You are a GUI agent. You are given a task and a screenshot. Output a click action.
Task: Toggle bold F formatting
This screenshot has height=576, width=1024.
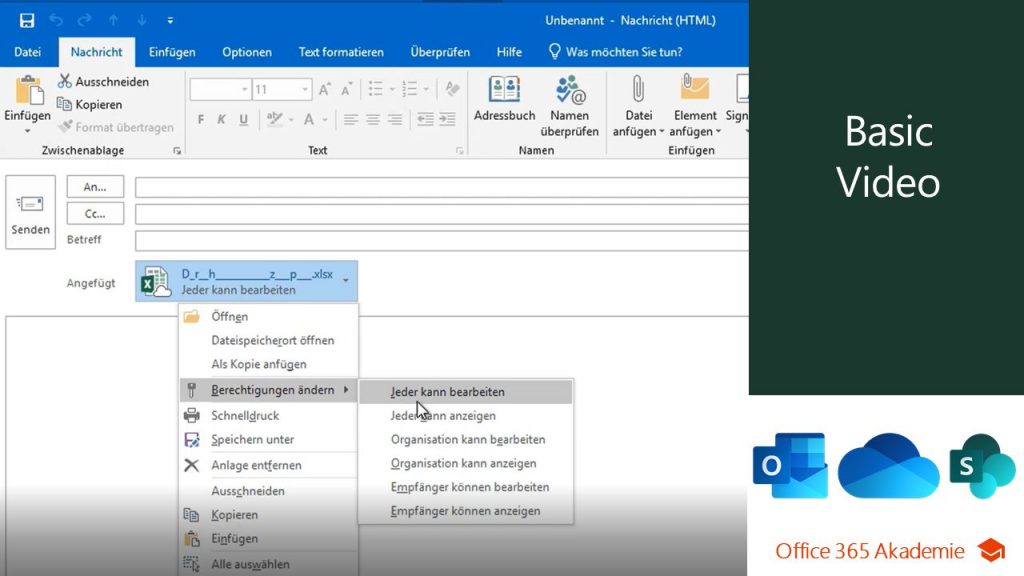pyautogui.click(x=200, y=120)
